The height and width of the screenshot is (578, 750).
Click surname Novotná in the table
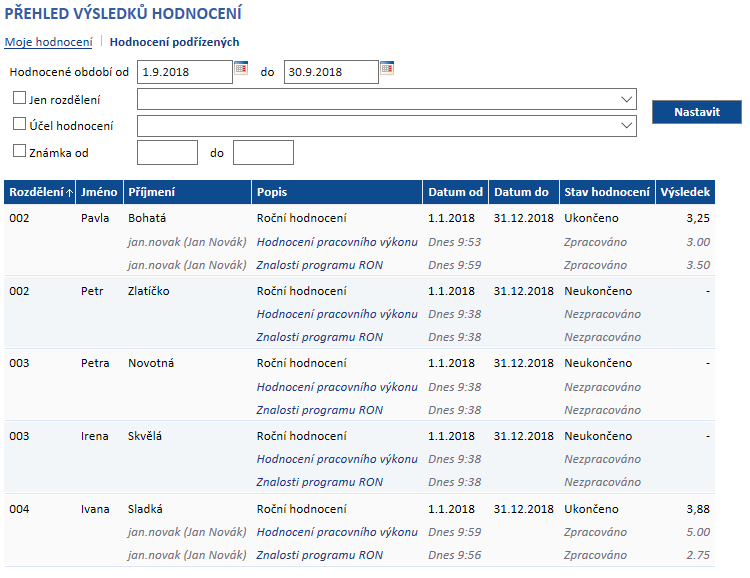click(151, 363)
